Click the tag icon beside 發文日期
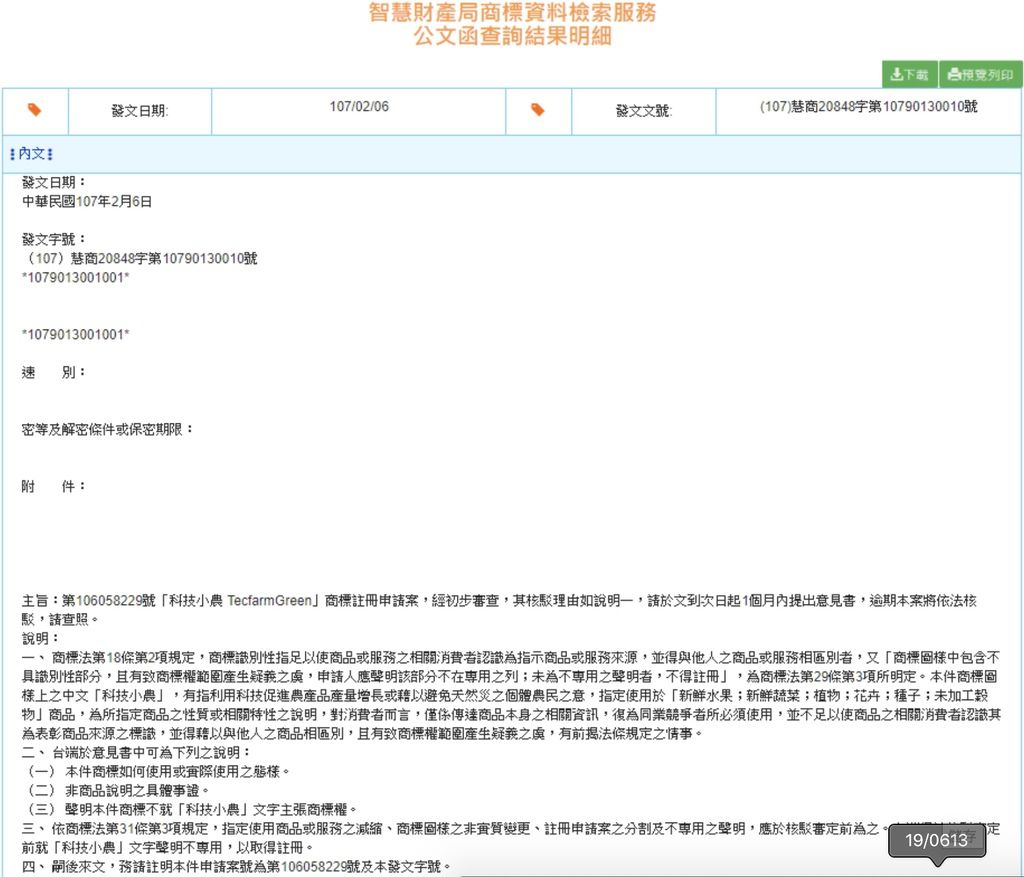The width and height of the screenshot is (1024, 877). click(x=35, y=110)
